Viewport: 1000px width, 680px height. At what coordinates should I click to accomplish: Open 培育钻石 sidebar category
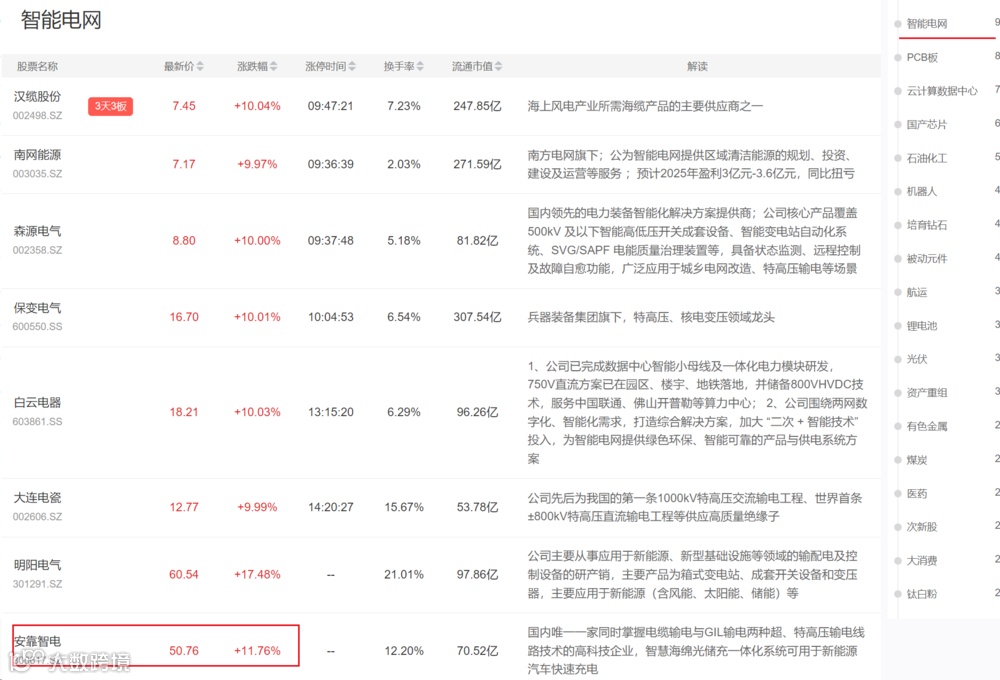coord(927,225)
